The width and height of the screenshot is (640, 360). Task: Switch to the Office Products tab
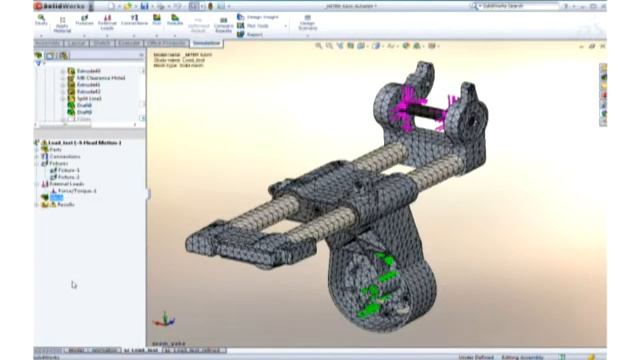pyautogui.click(x=167, y=43)
